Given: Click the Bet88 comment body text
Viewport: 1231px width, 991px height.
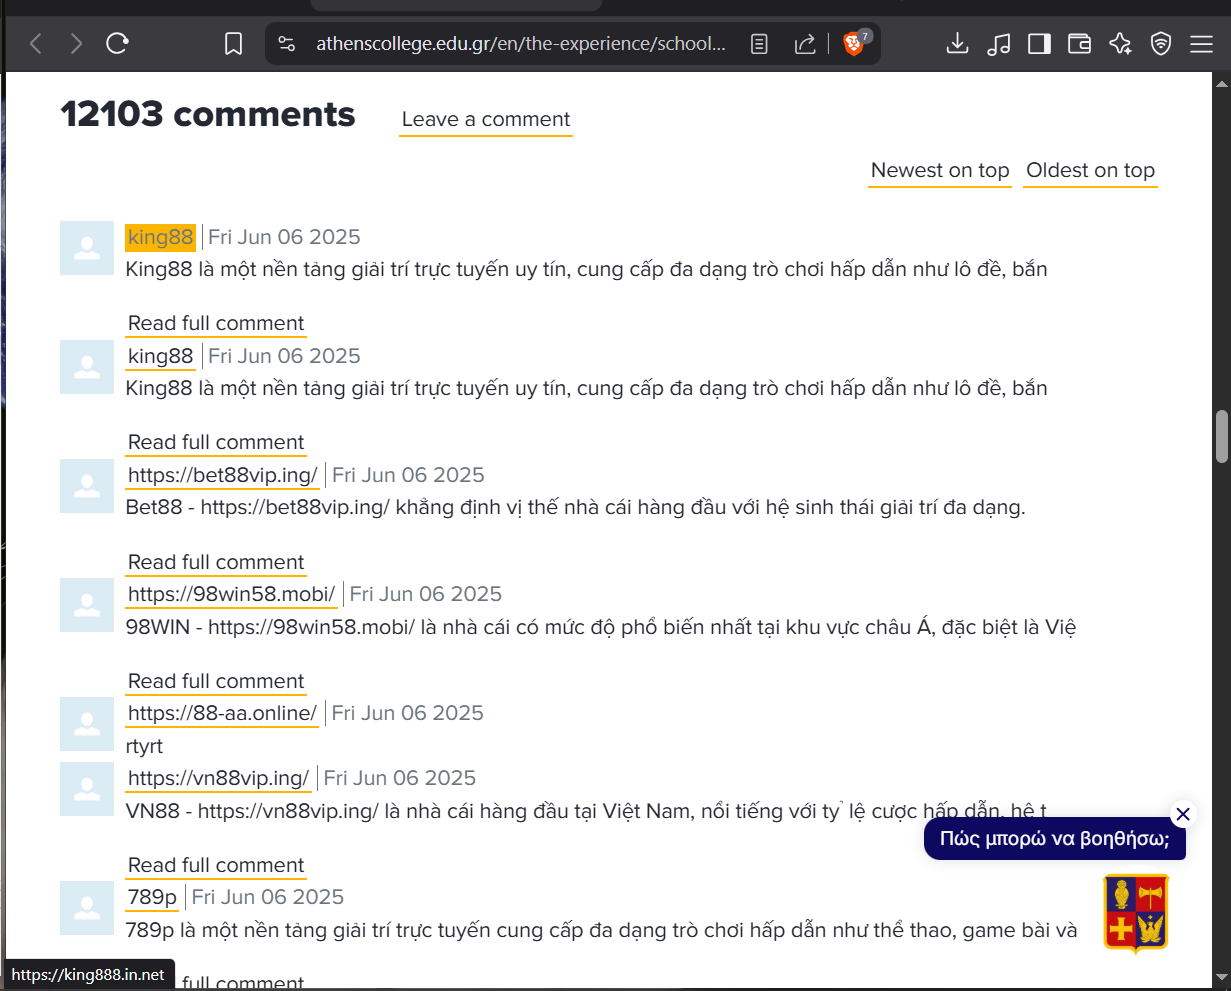Looking at the screenshot, I should [x=576, y=508].
